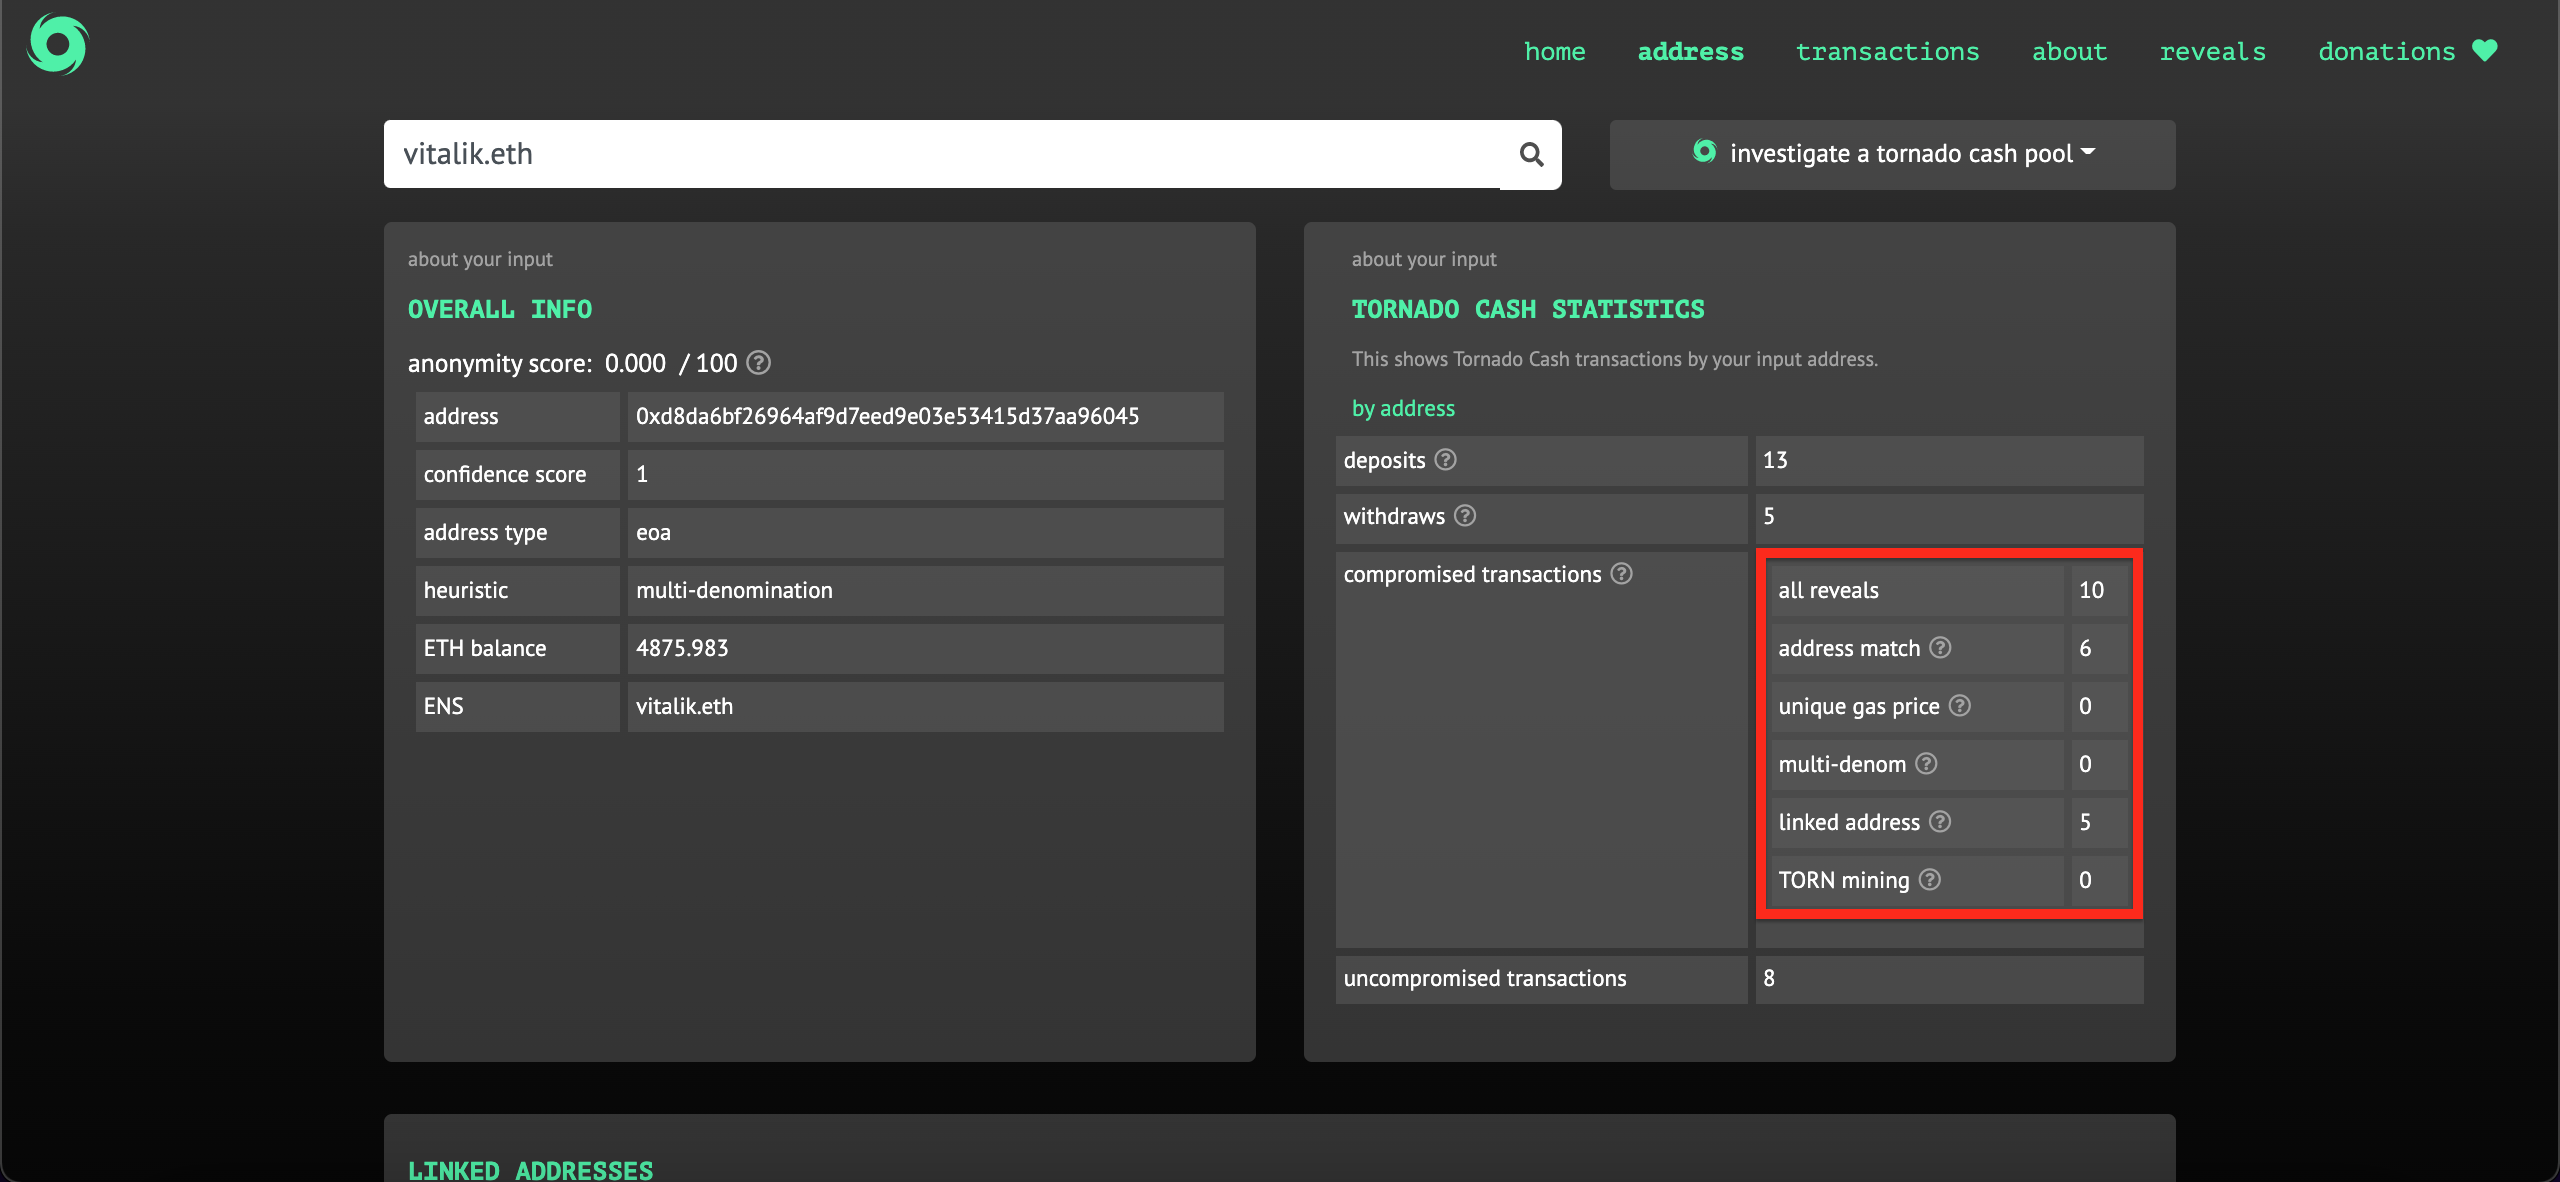
Task: Expand the investigate a tornado cash pool dropdown
Action: coord(1892,154)
